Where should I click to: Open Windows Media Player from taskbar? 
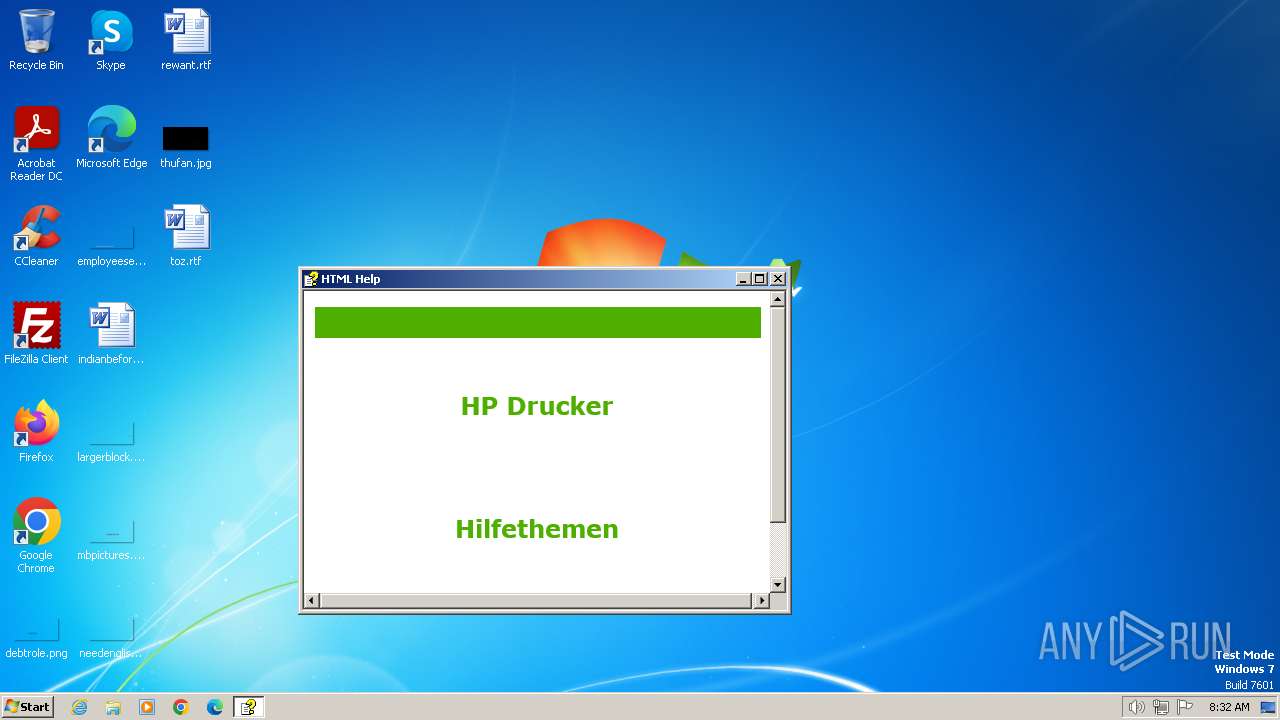click(x=147, y=707)
